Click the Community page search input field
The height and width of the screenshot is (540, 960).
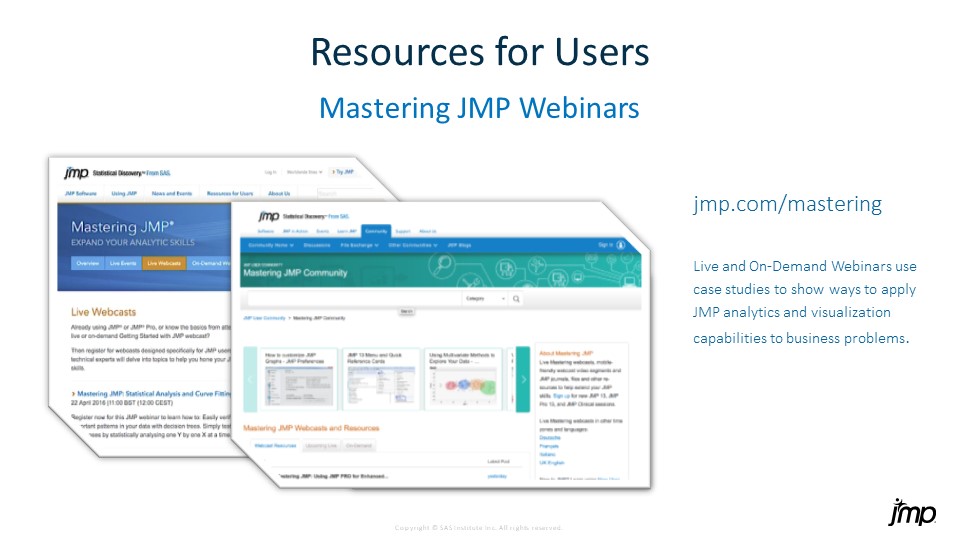click(354, 299)
